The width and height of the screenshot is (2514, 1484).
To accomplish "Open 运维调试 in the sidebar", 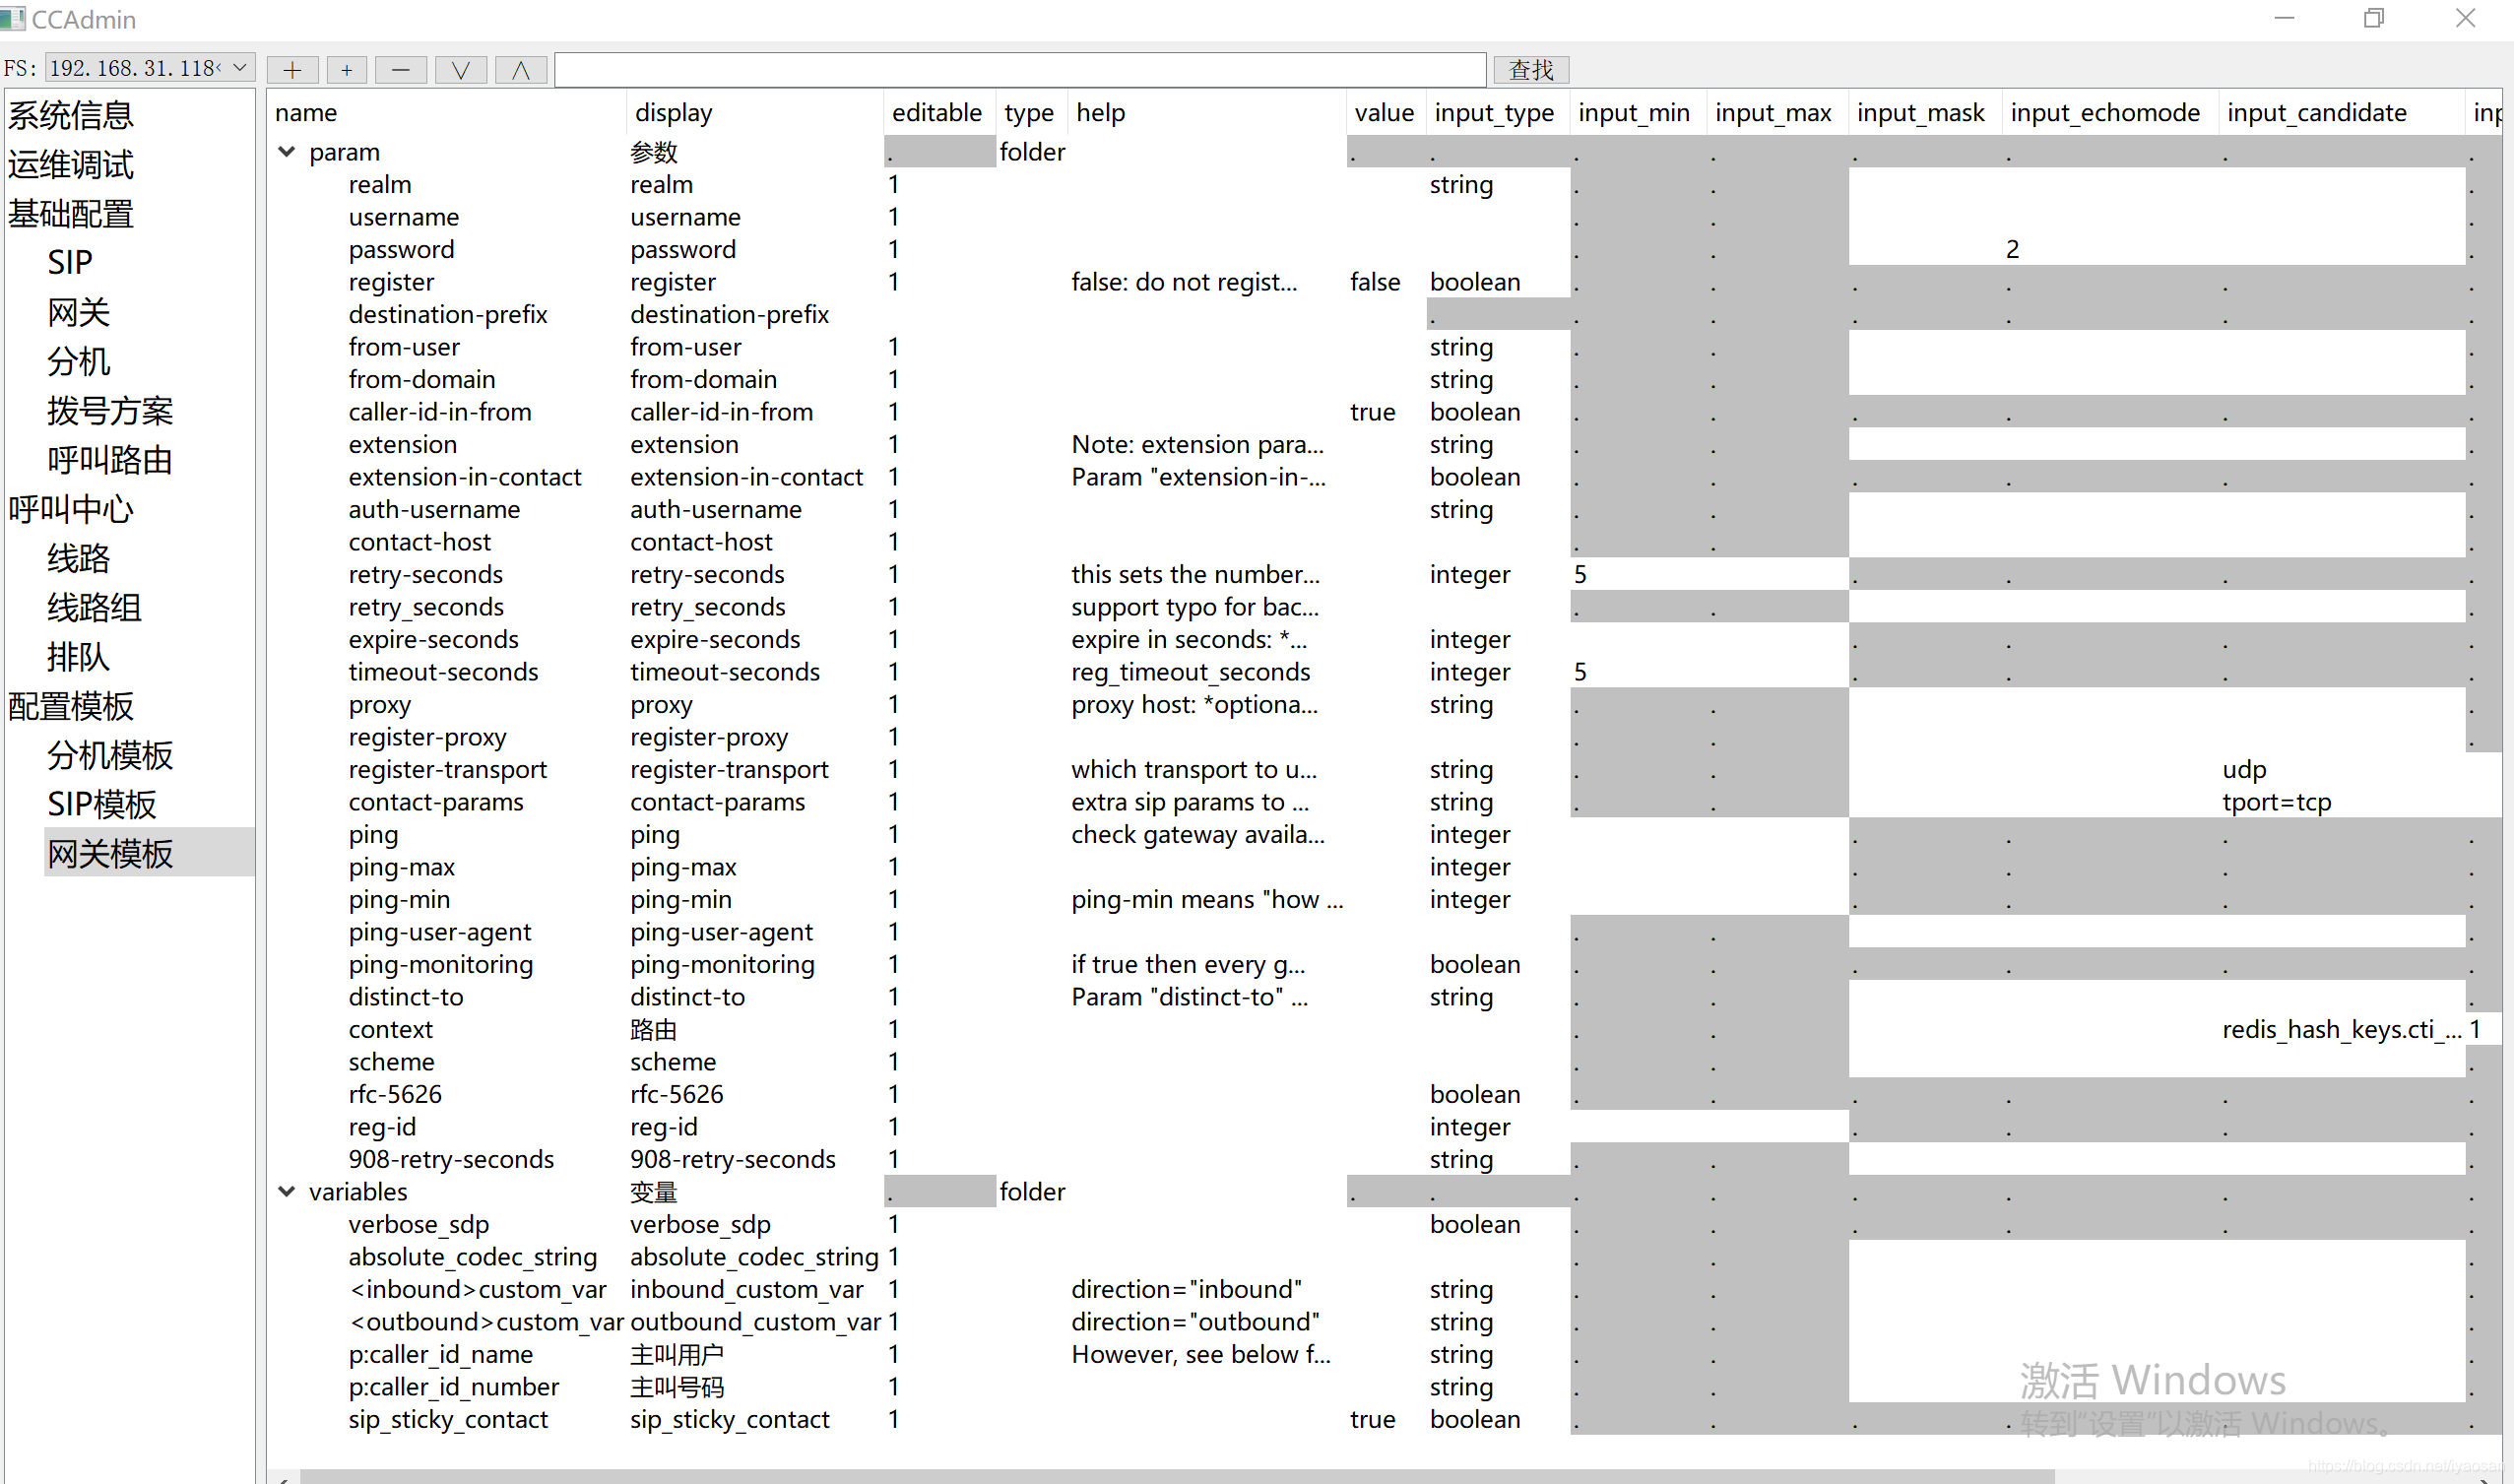I will tap(71, 164).
